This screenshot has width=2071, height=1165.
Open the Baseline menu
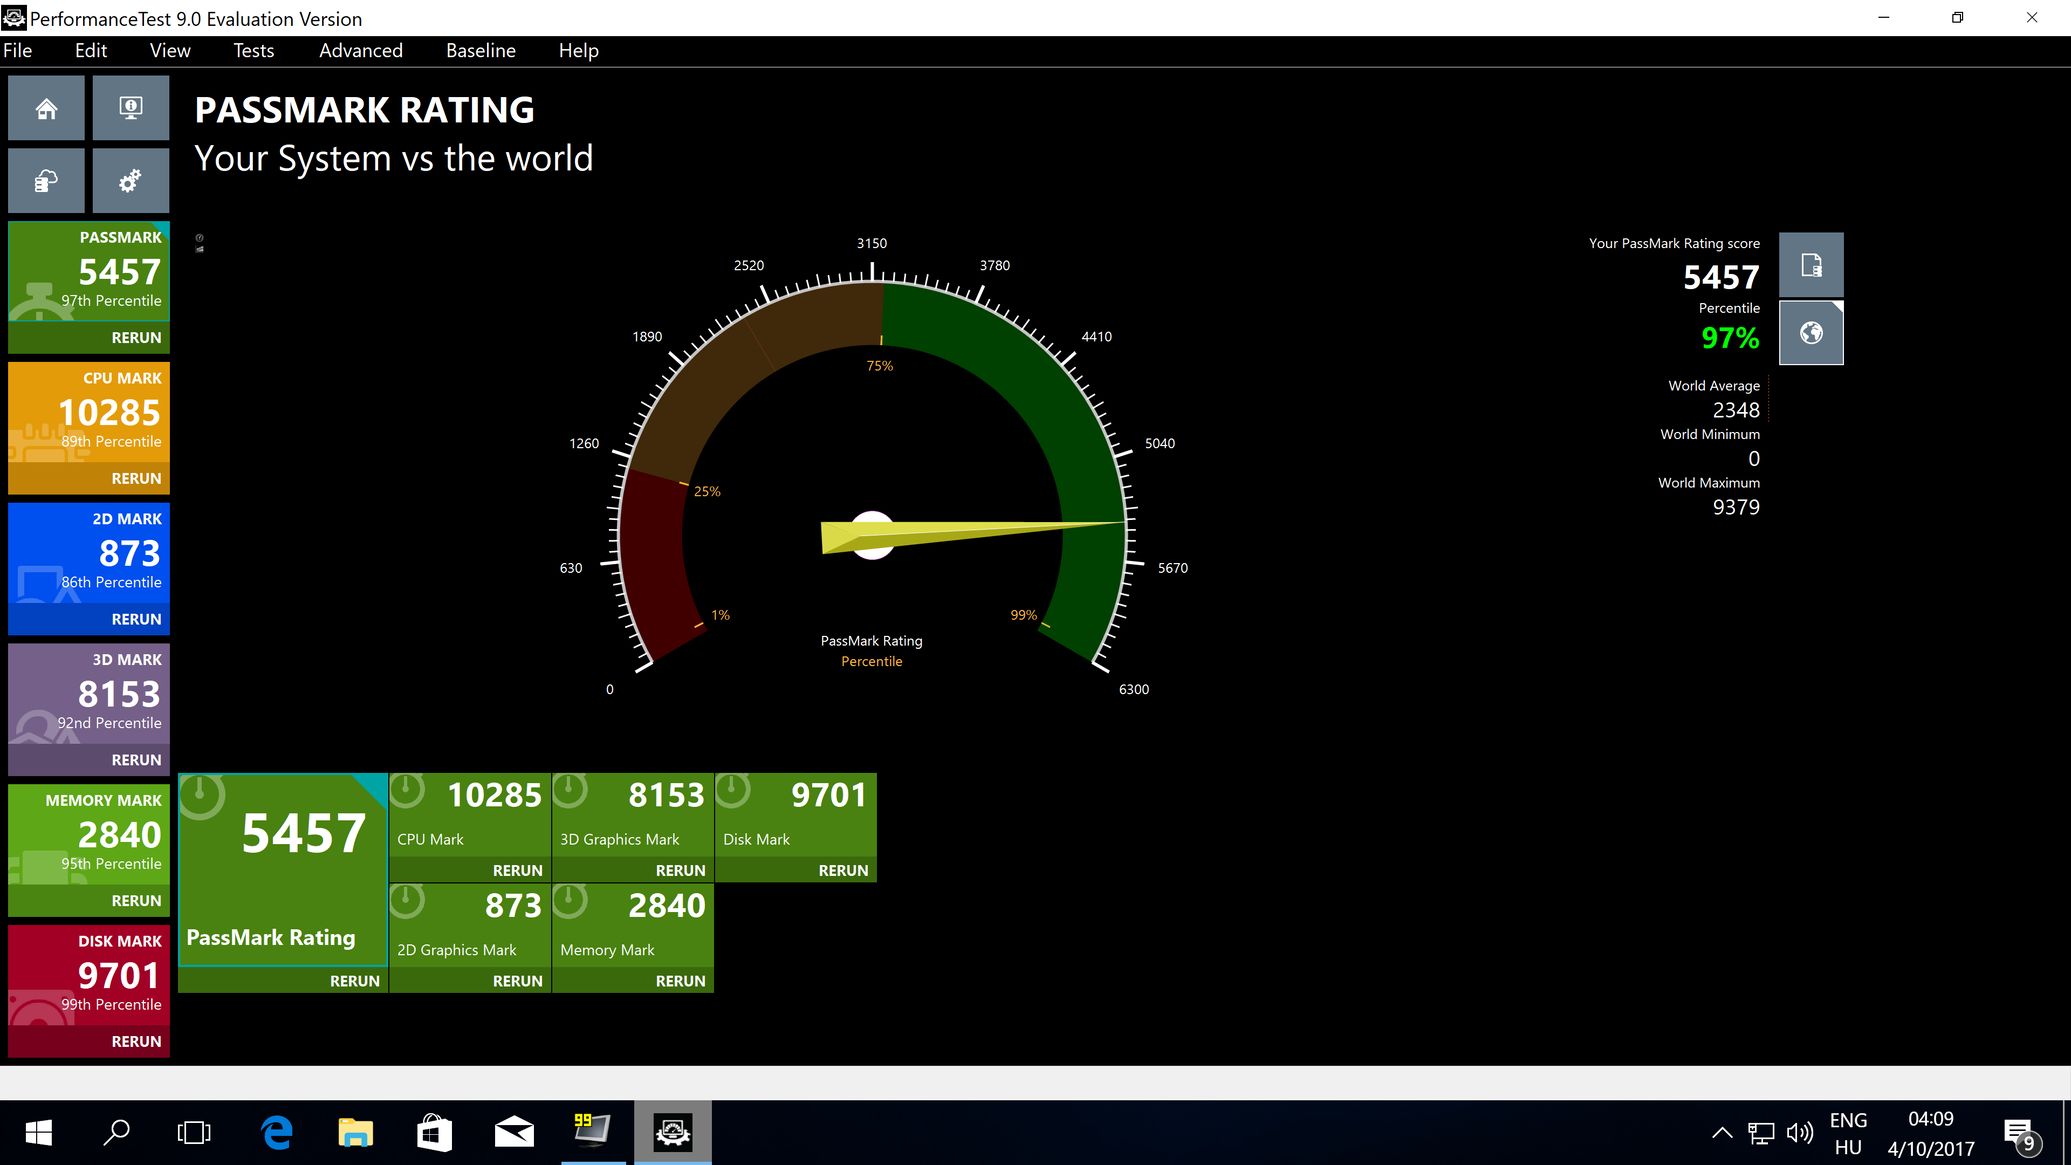click(x=481, y=50)
